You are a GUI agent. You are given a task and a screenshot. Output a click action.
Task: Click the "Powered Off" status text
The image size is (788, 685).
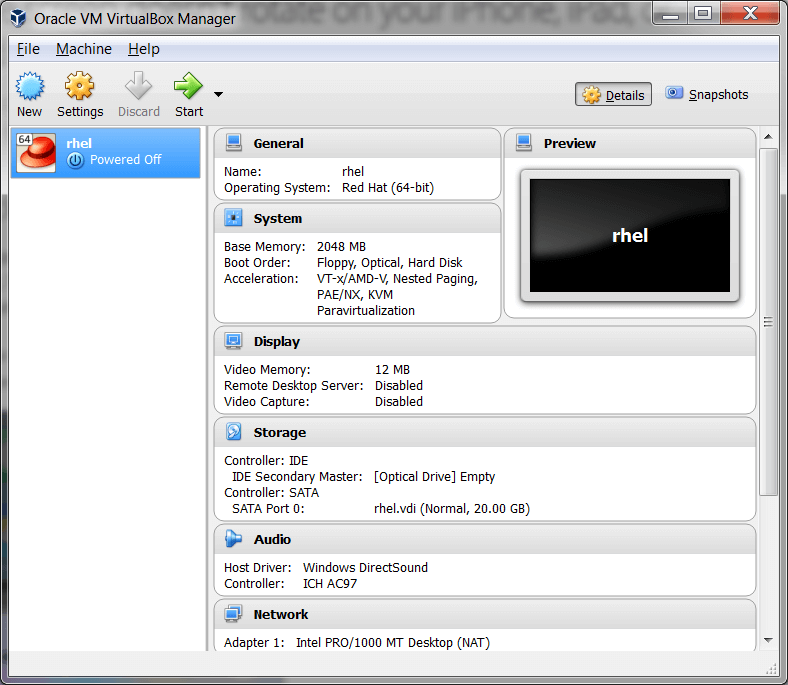coord(126,160)
